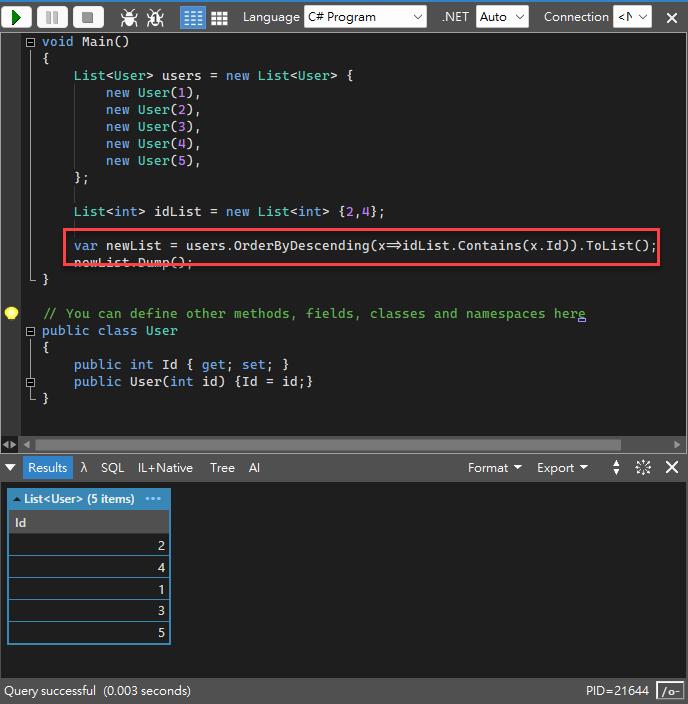Collapse the Main method code fold
The image size is (688, 704).
click(31, 42)
